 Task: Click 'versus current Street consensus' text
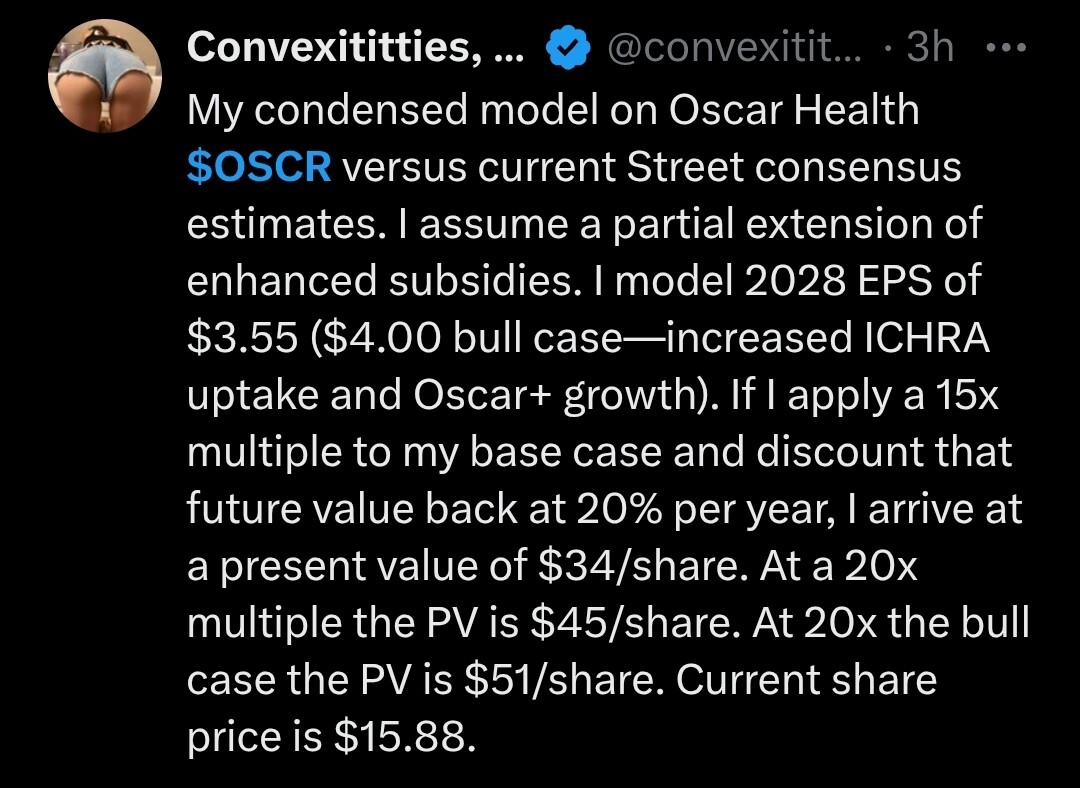tap(651, 167)
